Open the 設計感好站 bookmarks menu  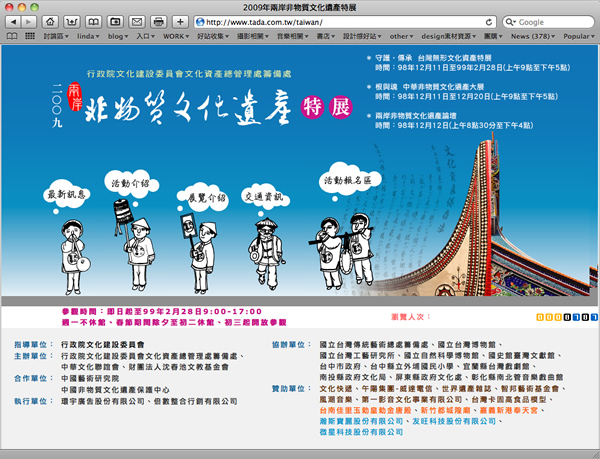[x=362, y=36]
